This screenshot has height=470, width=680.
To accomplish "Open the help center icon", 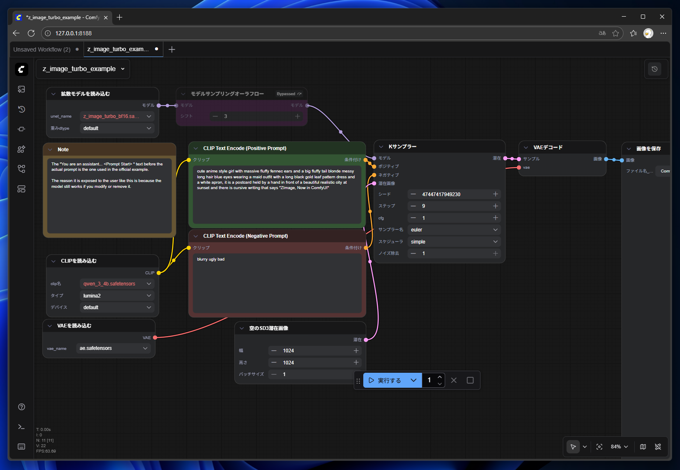I will pyautogui.click(x=21, y=407).
